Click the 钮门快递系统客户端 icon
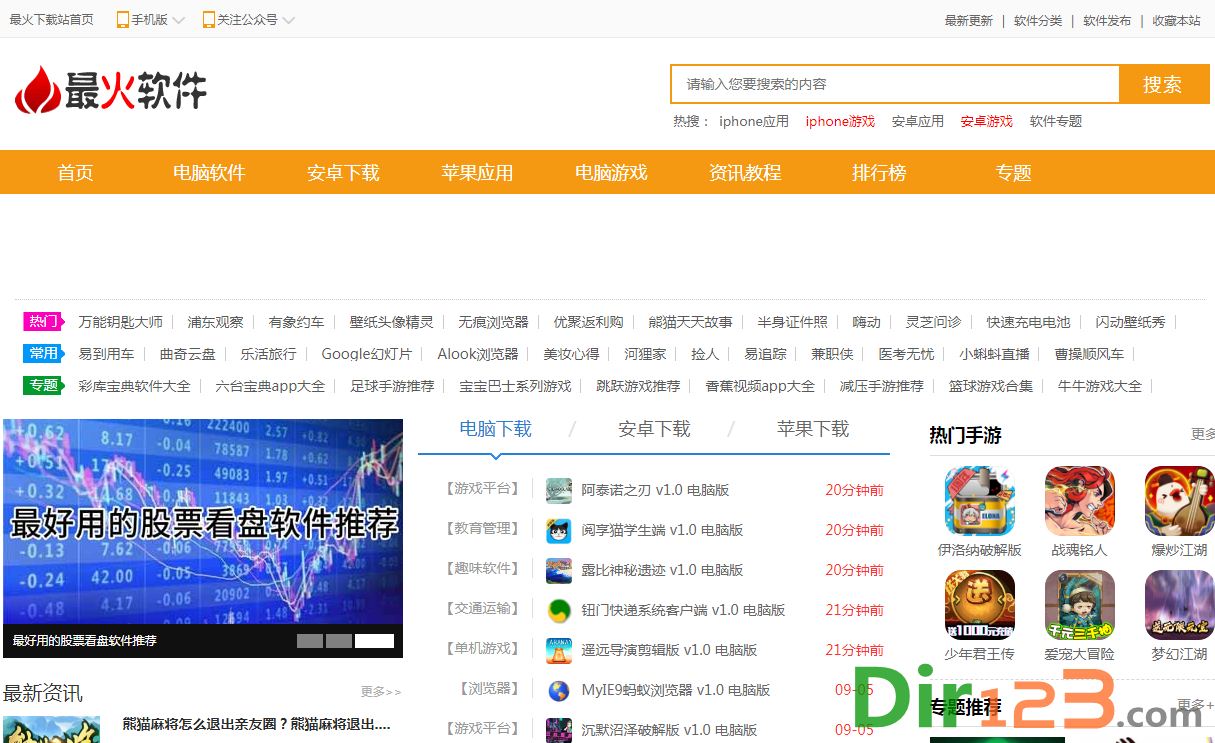 point(559,610)
